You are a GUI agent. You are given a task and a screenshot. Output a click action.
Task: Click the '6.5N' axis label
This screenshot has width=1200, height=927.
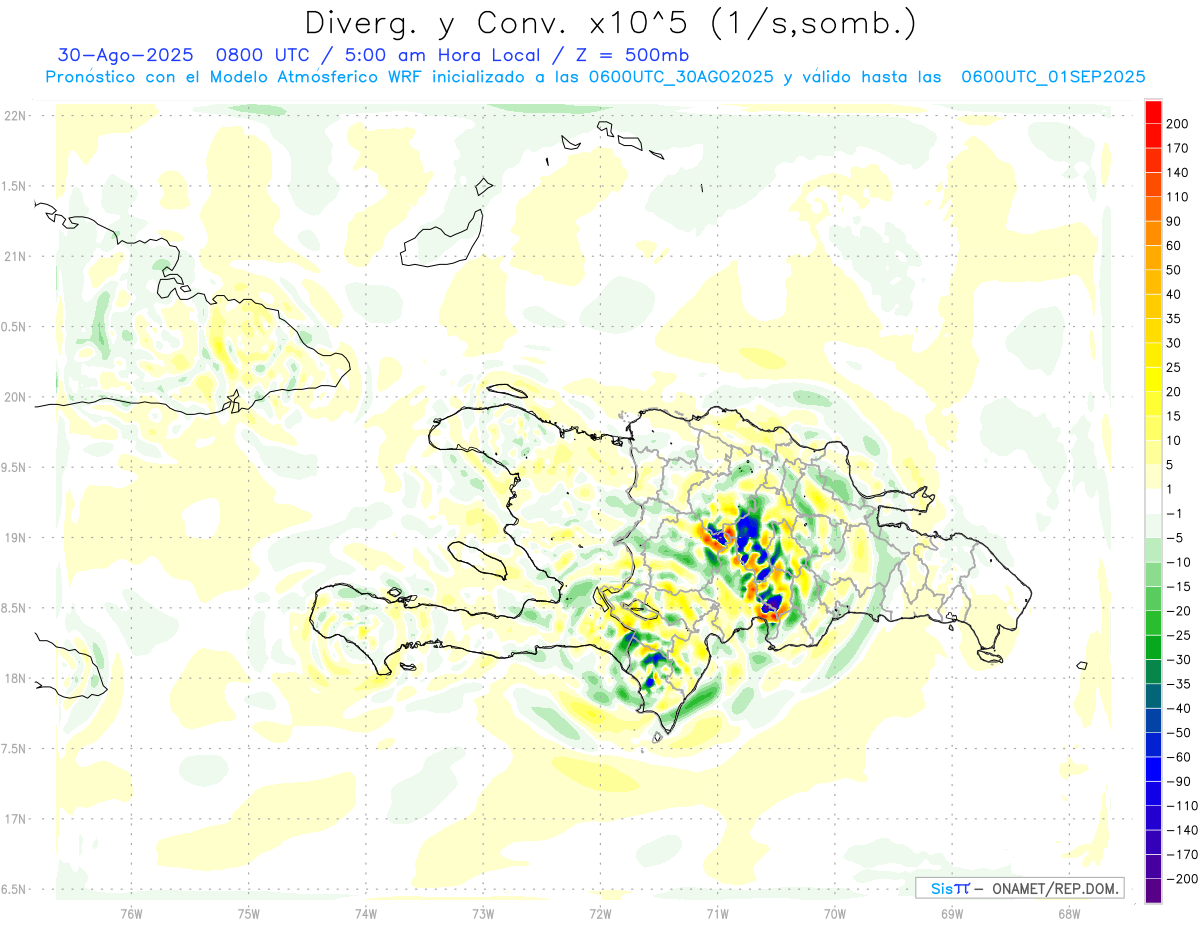coord(14,889)
